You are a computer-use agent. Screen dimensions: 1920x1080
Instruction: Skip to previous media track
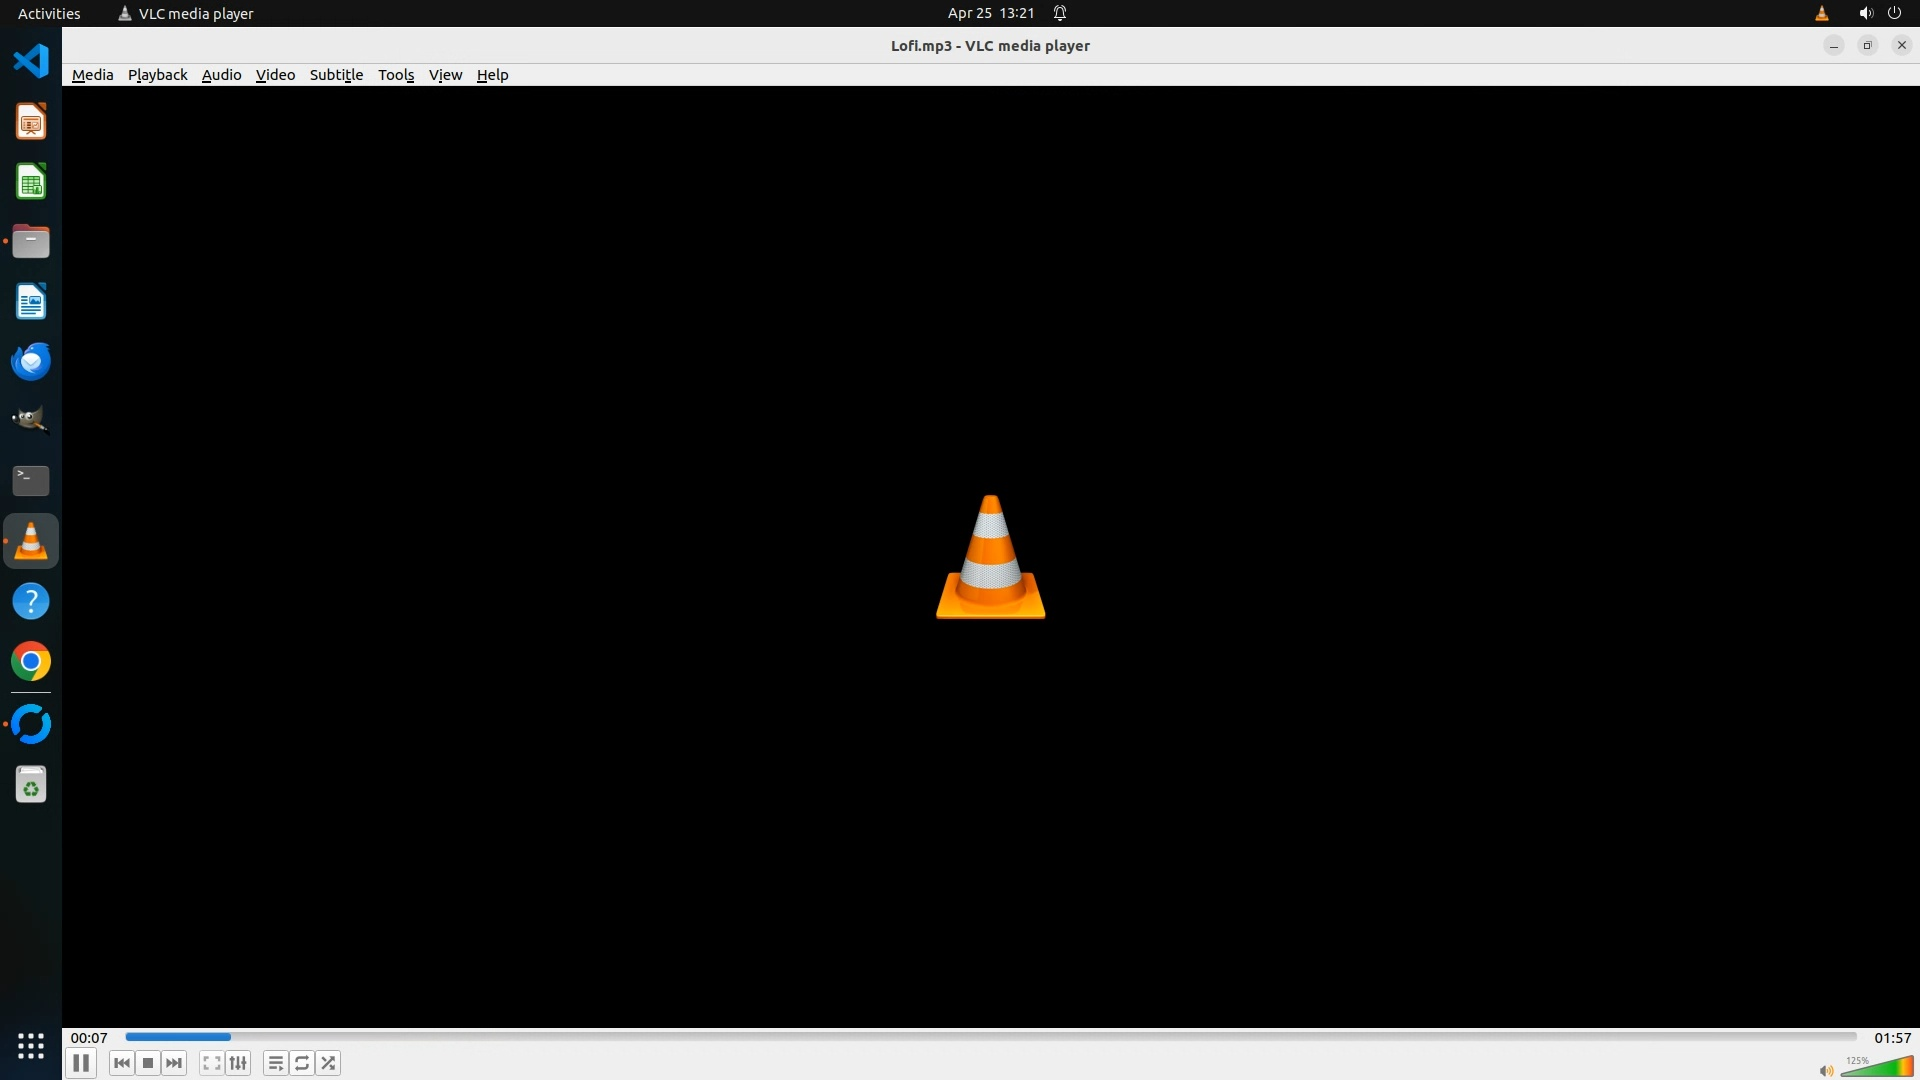tap(122, 1063)
